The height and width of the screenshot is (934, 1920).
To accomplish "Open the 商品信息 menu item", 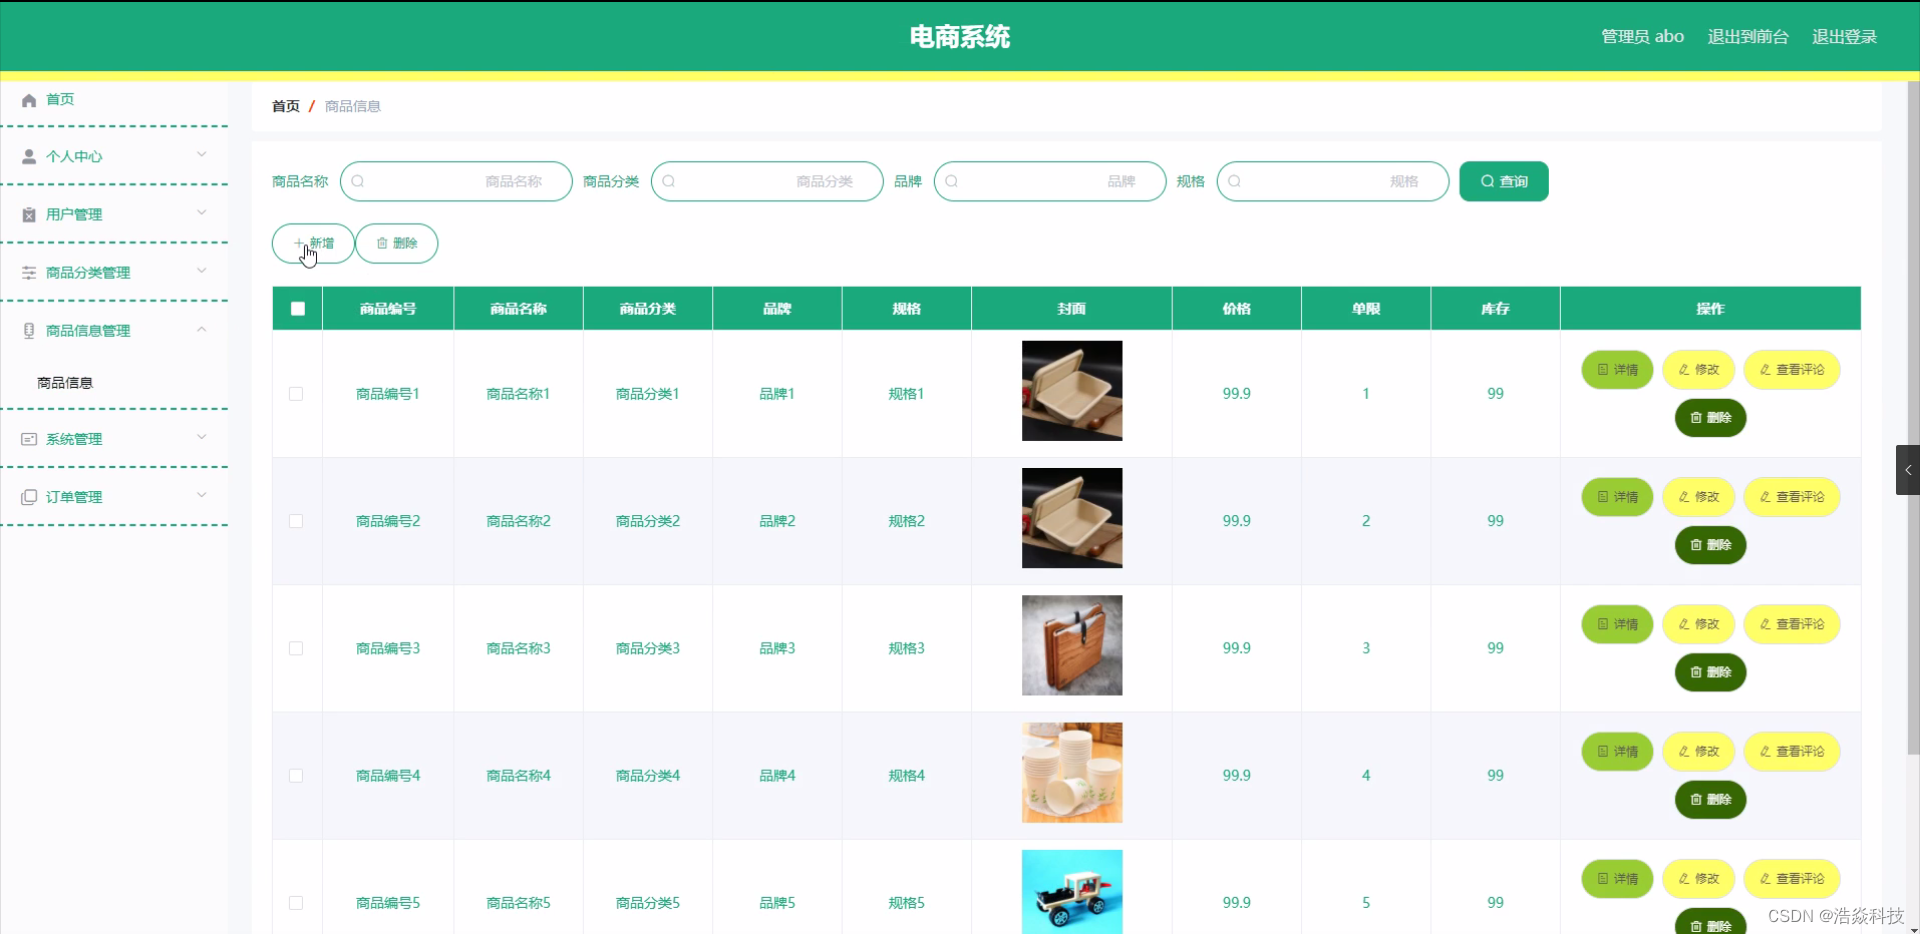I will (x=65, y=382).
